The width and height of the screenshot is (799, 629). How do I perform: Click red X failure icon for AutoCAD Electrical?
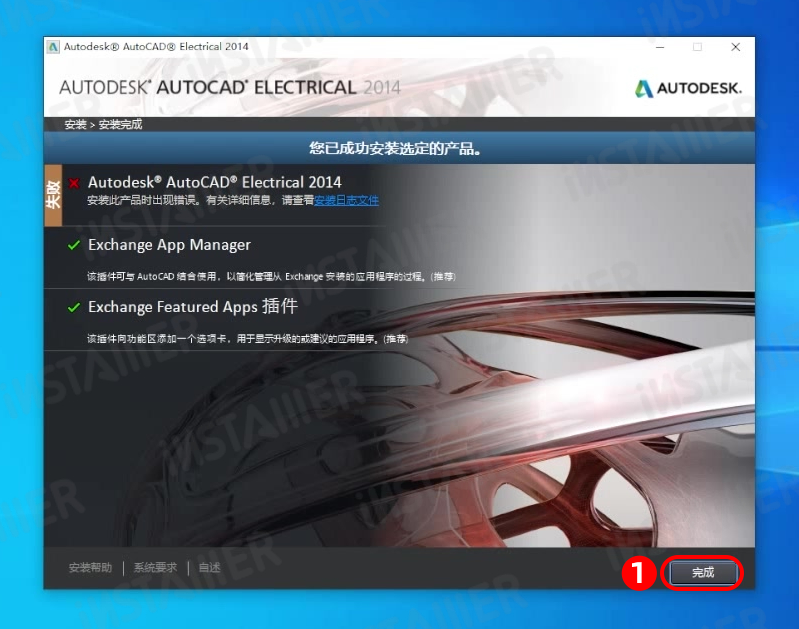tap(74, 183)
